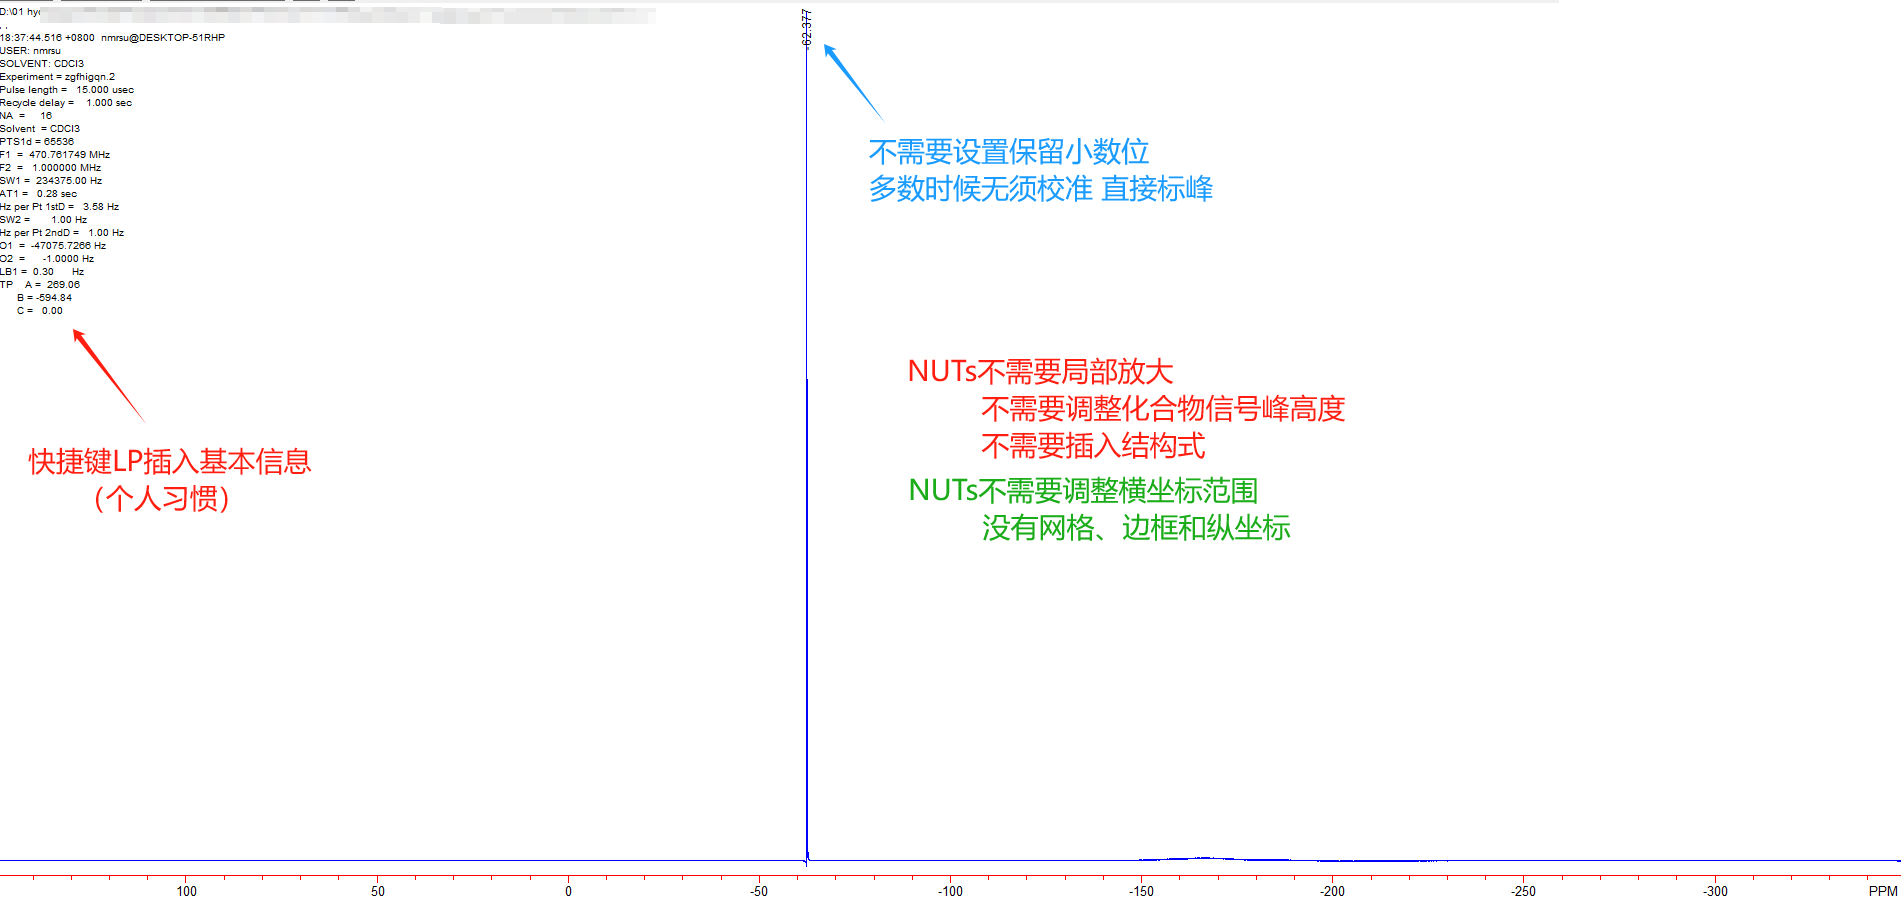Click the "Pulse length = 15.000 usec" line
1901x904 pixels.
click(68, 89)
